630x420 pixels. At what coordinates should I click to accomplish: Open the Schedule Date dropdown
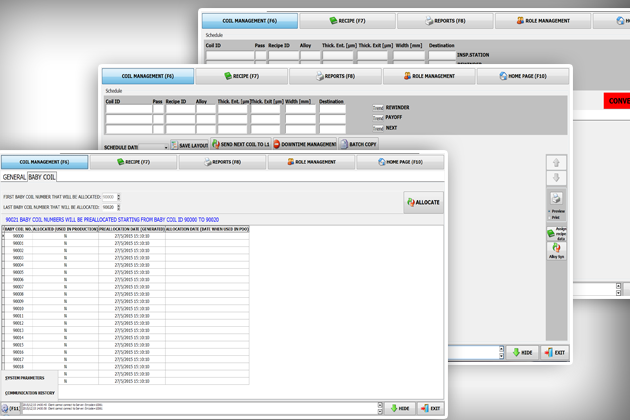click(165, 148)
